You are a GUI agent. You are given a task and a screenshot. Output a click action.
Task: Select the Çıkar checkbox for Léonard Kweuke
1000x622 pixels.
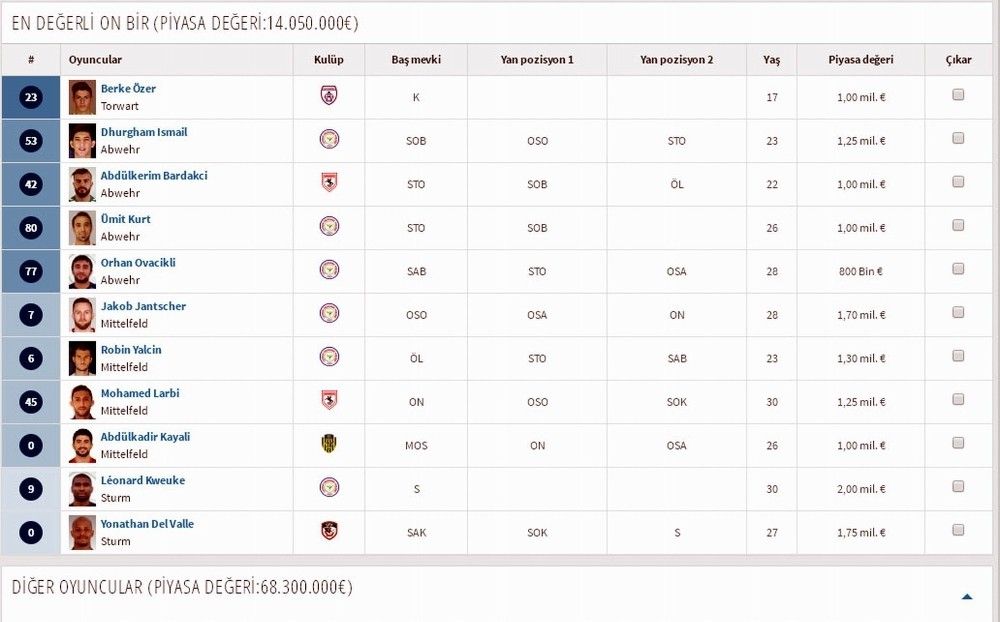click(x=958, y=486)
